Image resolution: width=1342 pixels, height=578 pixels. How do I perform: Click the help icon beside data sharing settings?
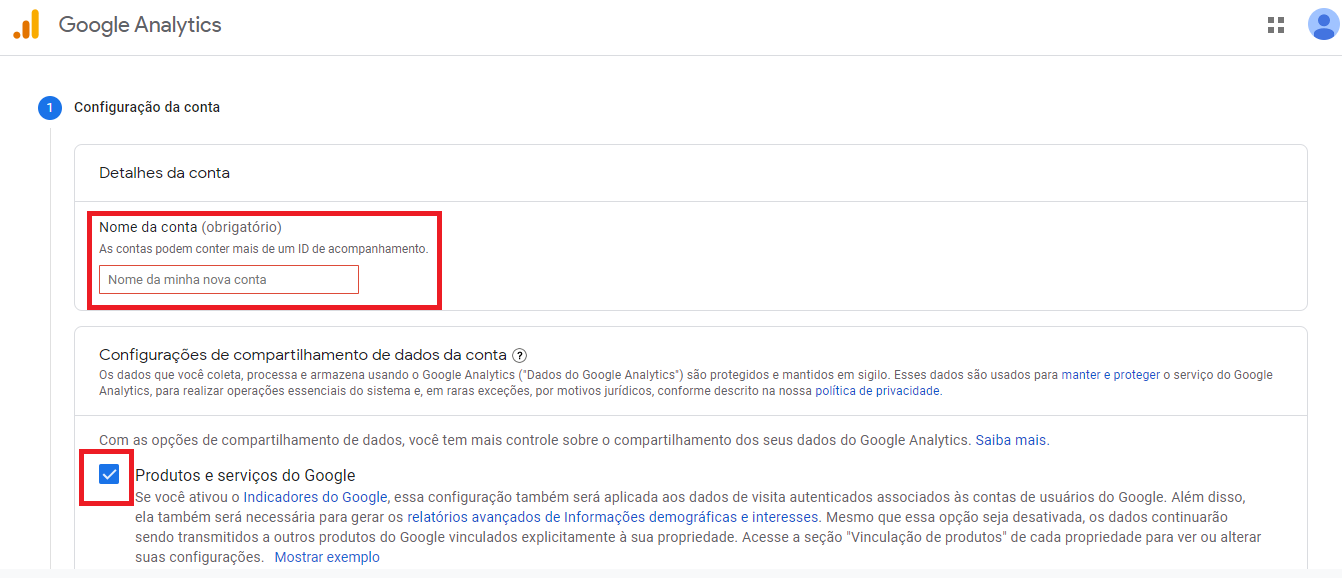click(x=519, y=355)
